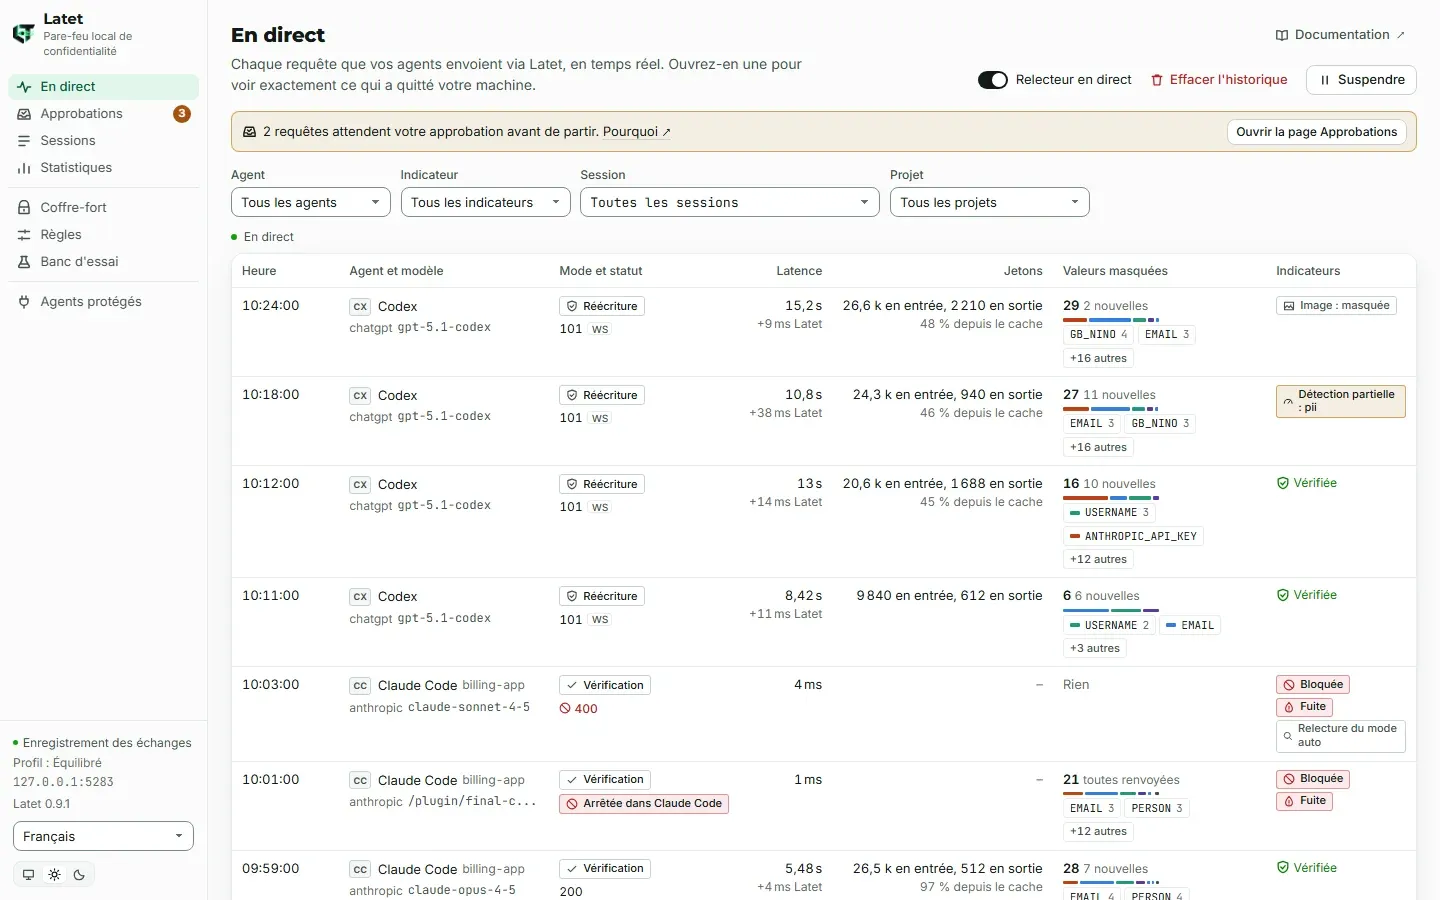Click the Approbations badge showing 3
The height and width of the screenshot is (900, 1440).
[182, 114]
